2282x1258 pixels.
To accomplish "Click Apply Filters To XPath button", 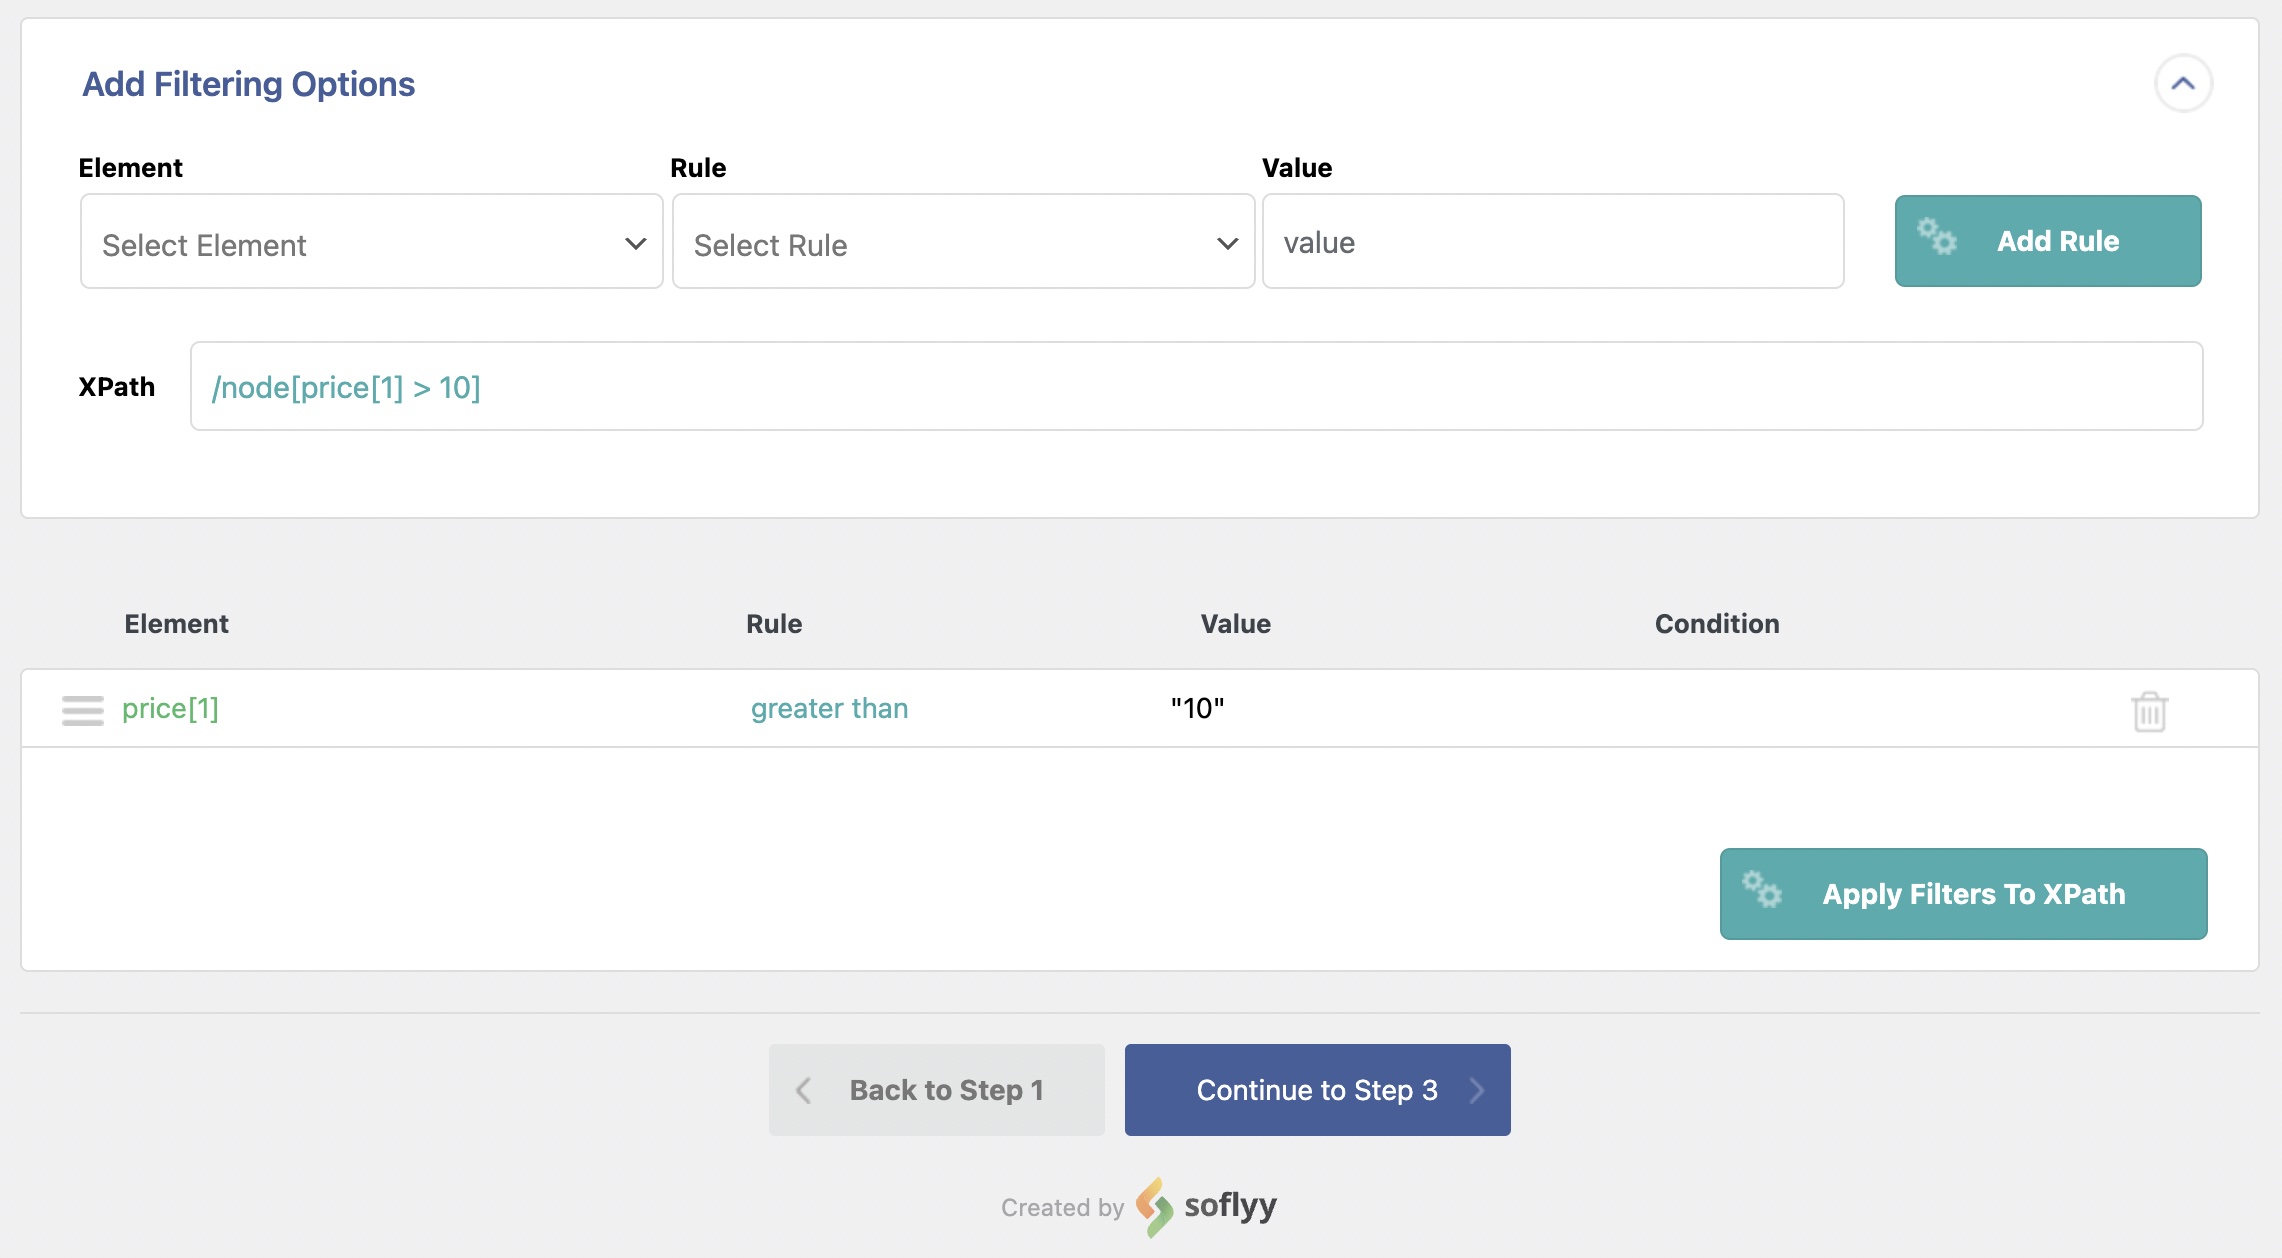I will [1963, 894].
